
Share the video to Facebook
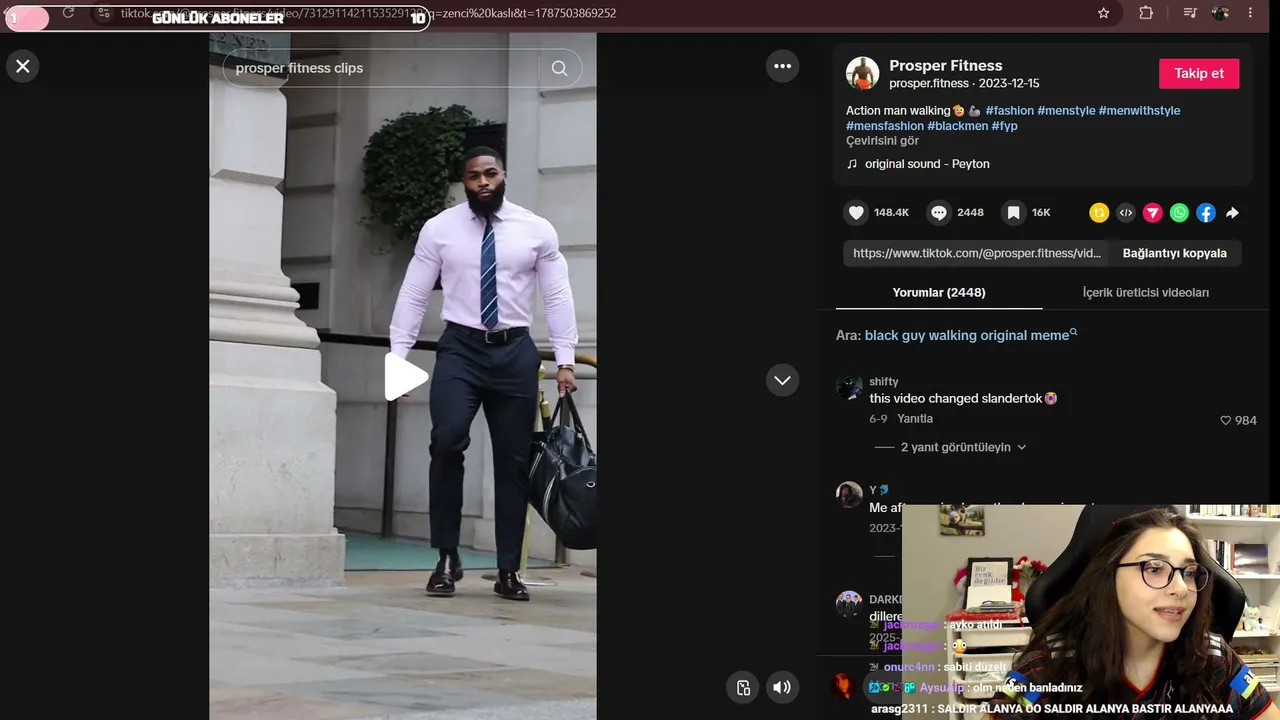(x=1206, y=212)
